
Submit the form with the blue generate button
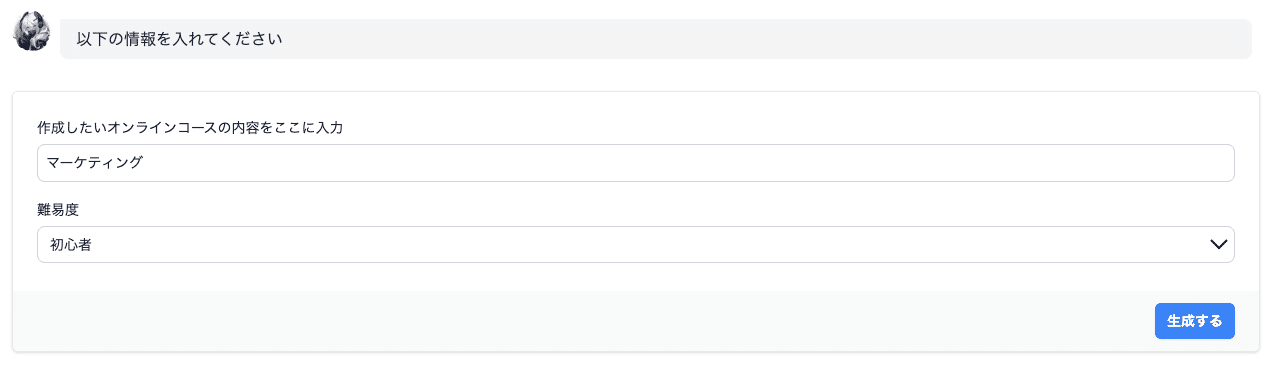tap(1194, 321)
